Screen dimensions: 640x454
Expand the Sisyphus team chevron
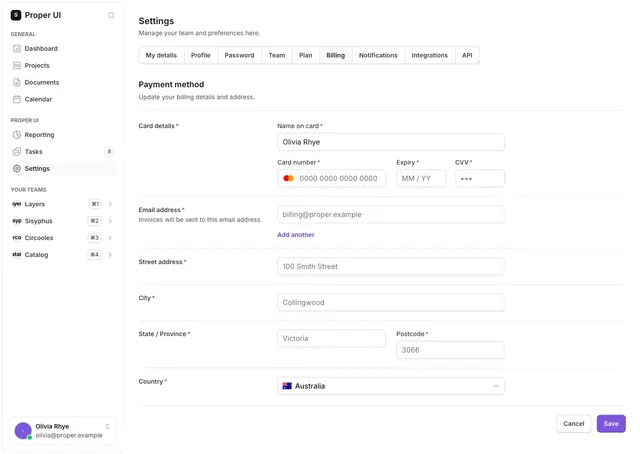point(110,221)
